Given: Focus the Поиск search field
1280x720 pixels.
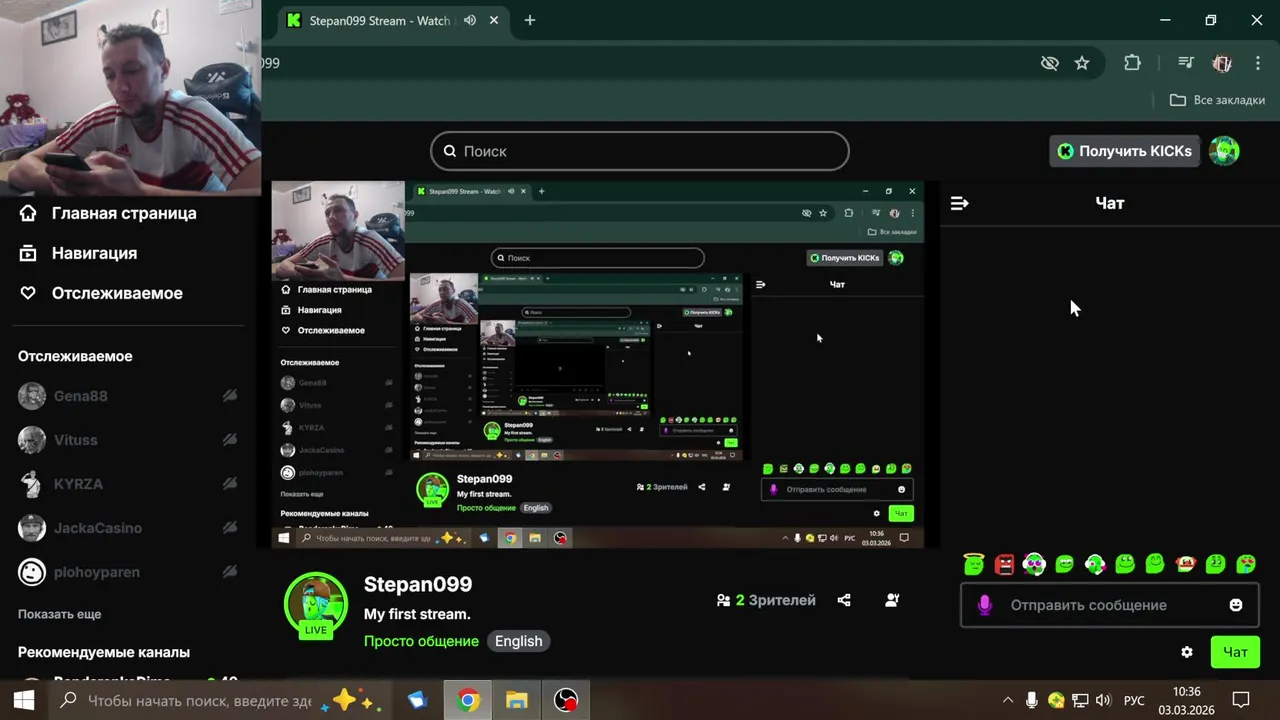Looking at the screenshot, I should click(640, 151).
